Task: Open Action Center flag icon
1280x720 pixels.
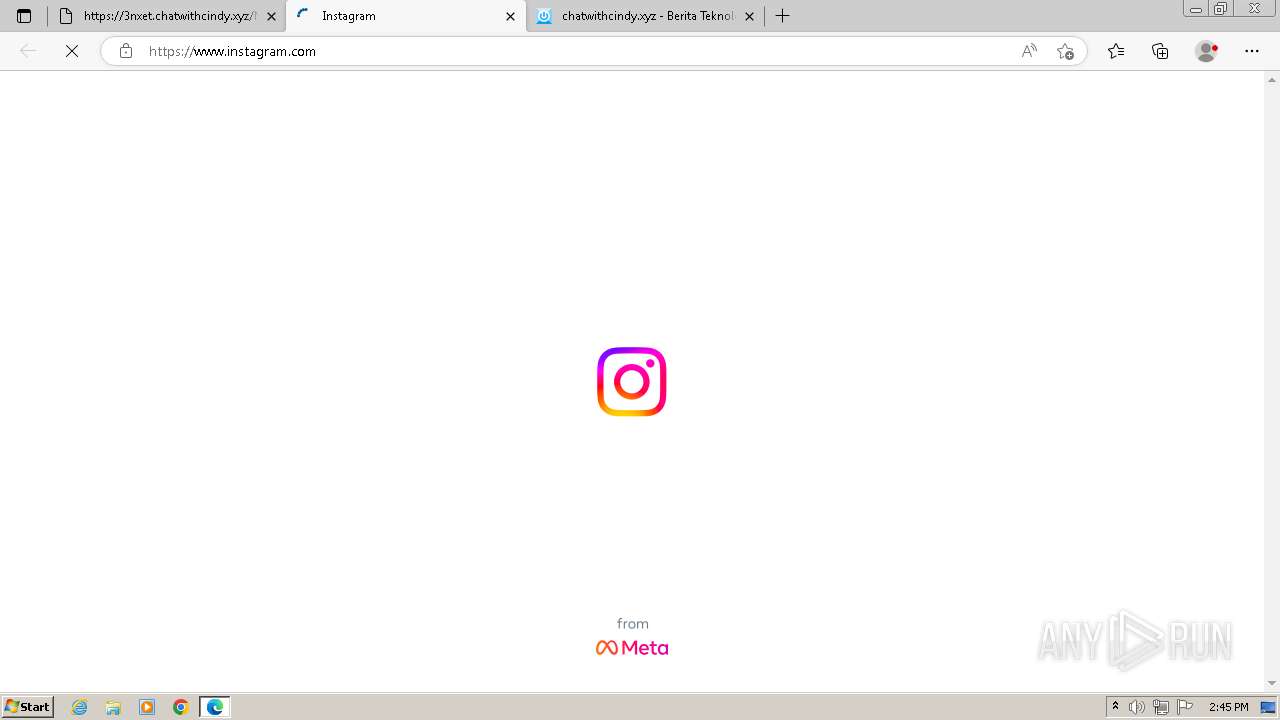Action: [1185, 707]
